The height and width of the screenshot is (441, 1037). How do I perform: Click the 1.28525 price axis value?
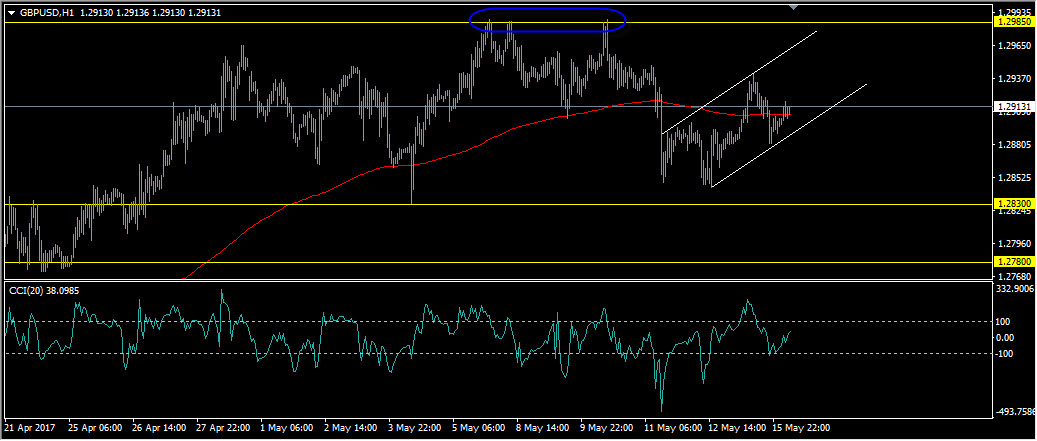[1015, 177]
